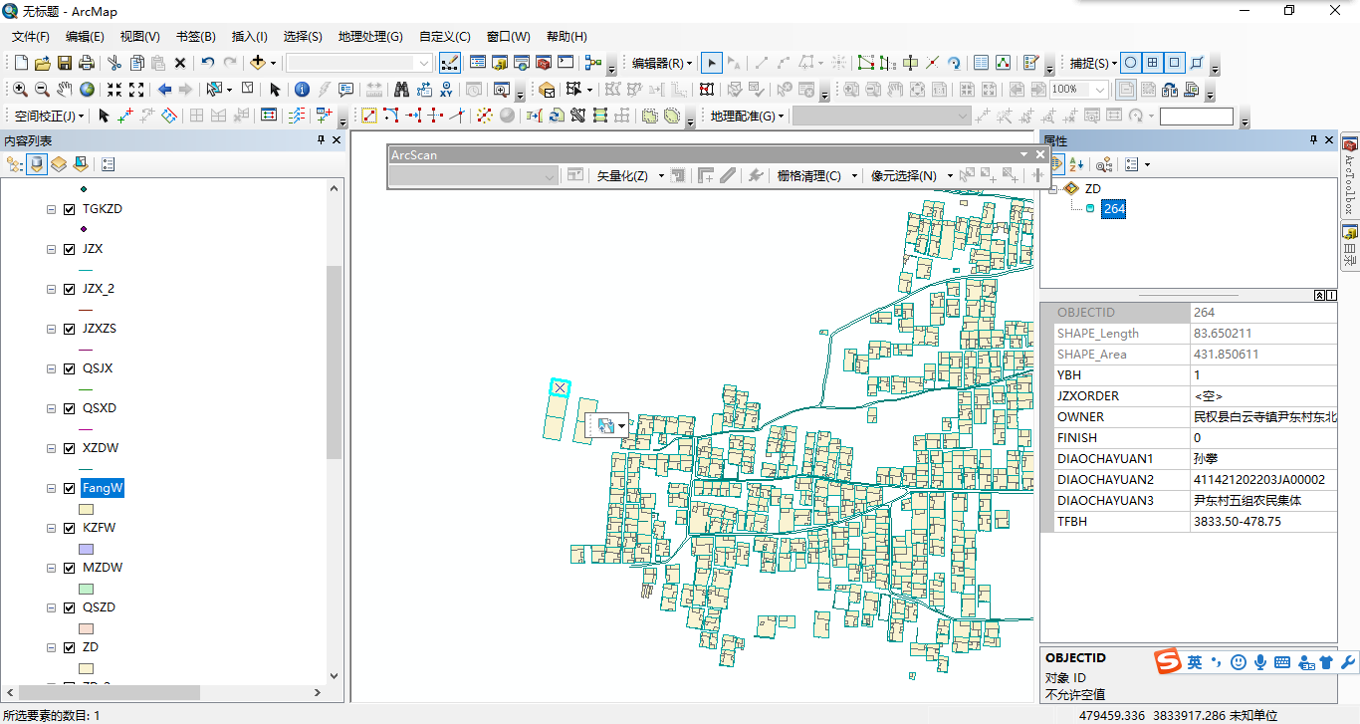This screenshot has width=1360, height=724.
Task: Select feature 264 in the attributes tree
Action: click(1113, 209)
